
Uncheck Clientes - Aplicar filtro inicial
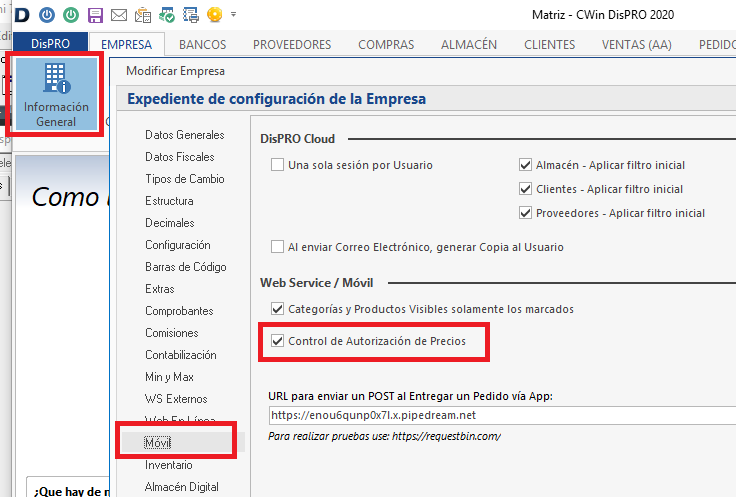click(x=525, y=189)
